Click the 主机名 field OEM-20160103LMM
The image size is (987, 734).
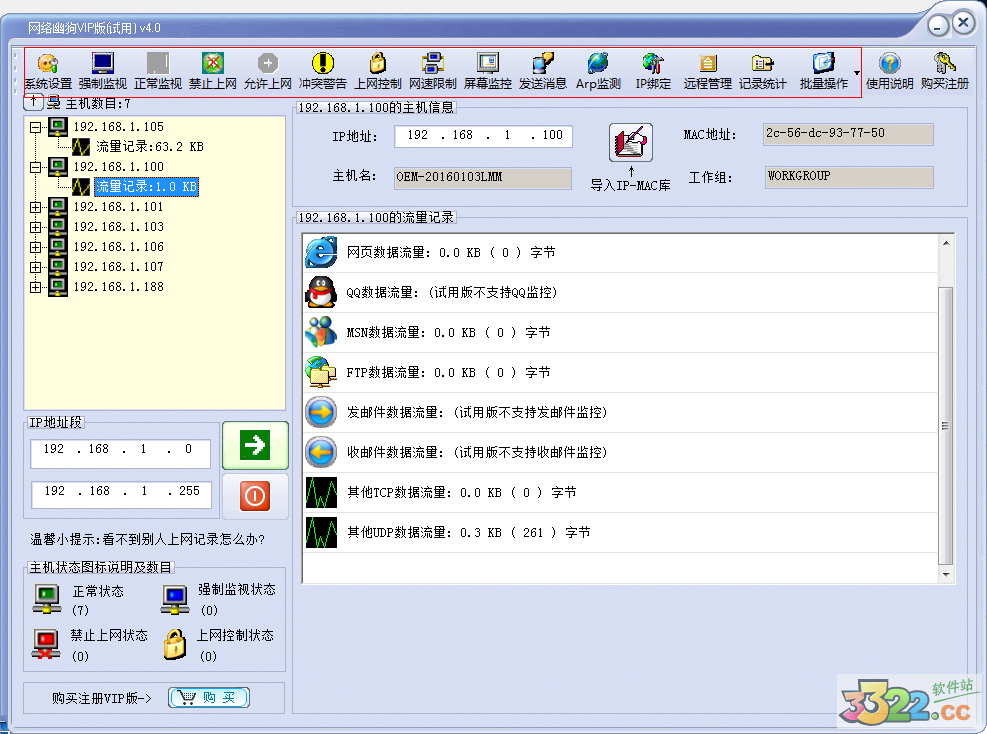coord(483,178)
